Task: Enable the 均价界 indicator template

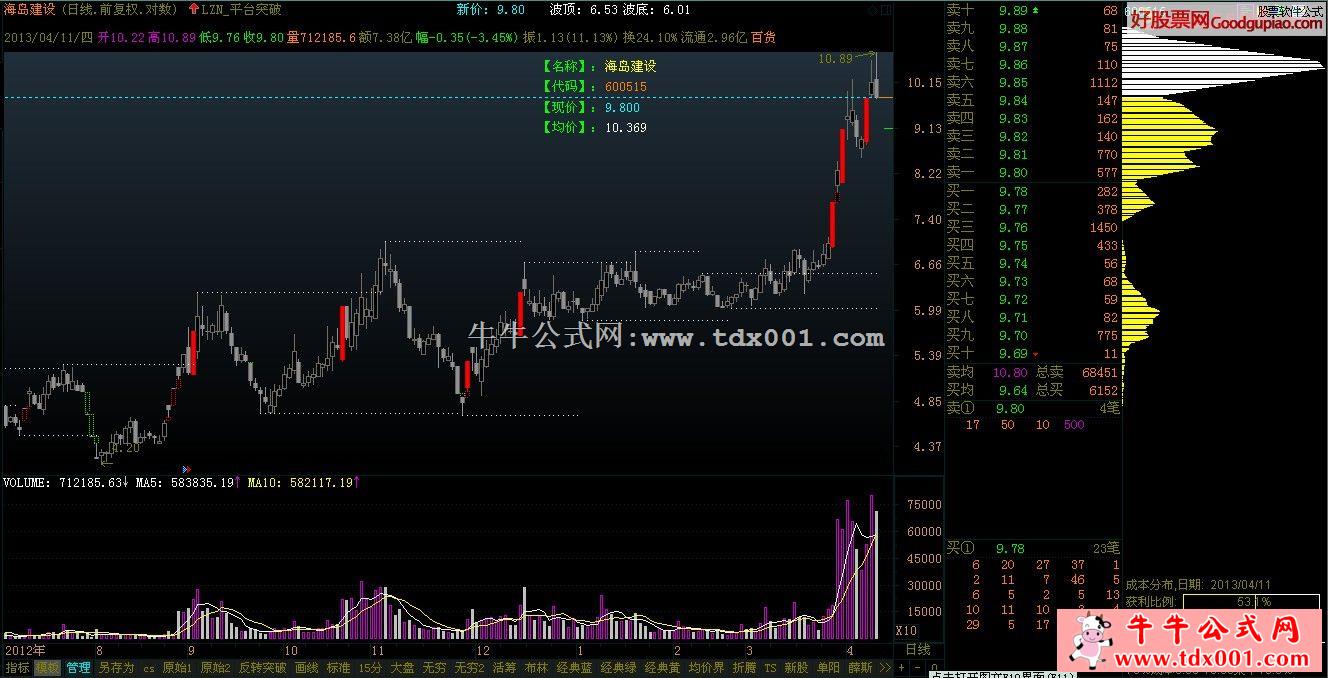Action: pos(706,667)
